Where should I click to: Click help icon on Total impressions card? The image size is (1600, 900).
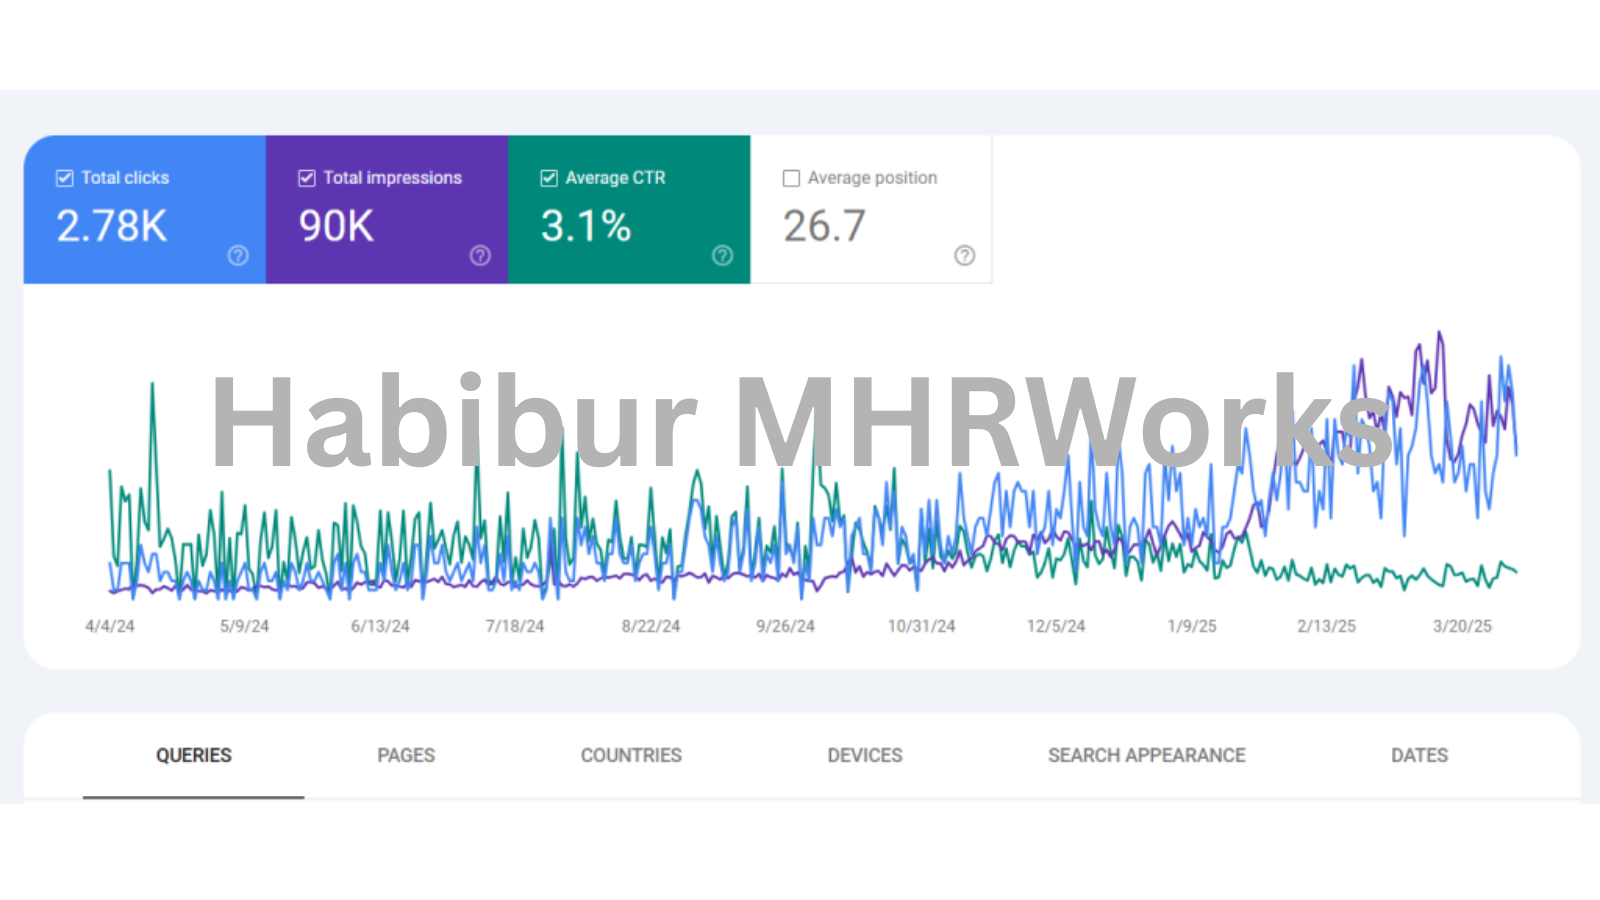(480, 256)
